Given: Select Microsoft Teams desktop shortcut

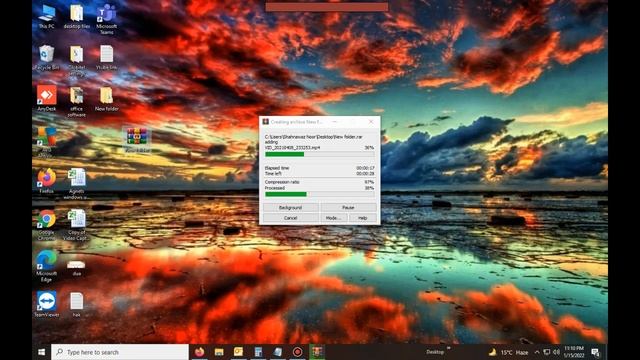Looking at the screenshot, I should click(107, 19).
